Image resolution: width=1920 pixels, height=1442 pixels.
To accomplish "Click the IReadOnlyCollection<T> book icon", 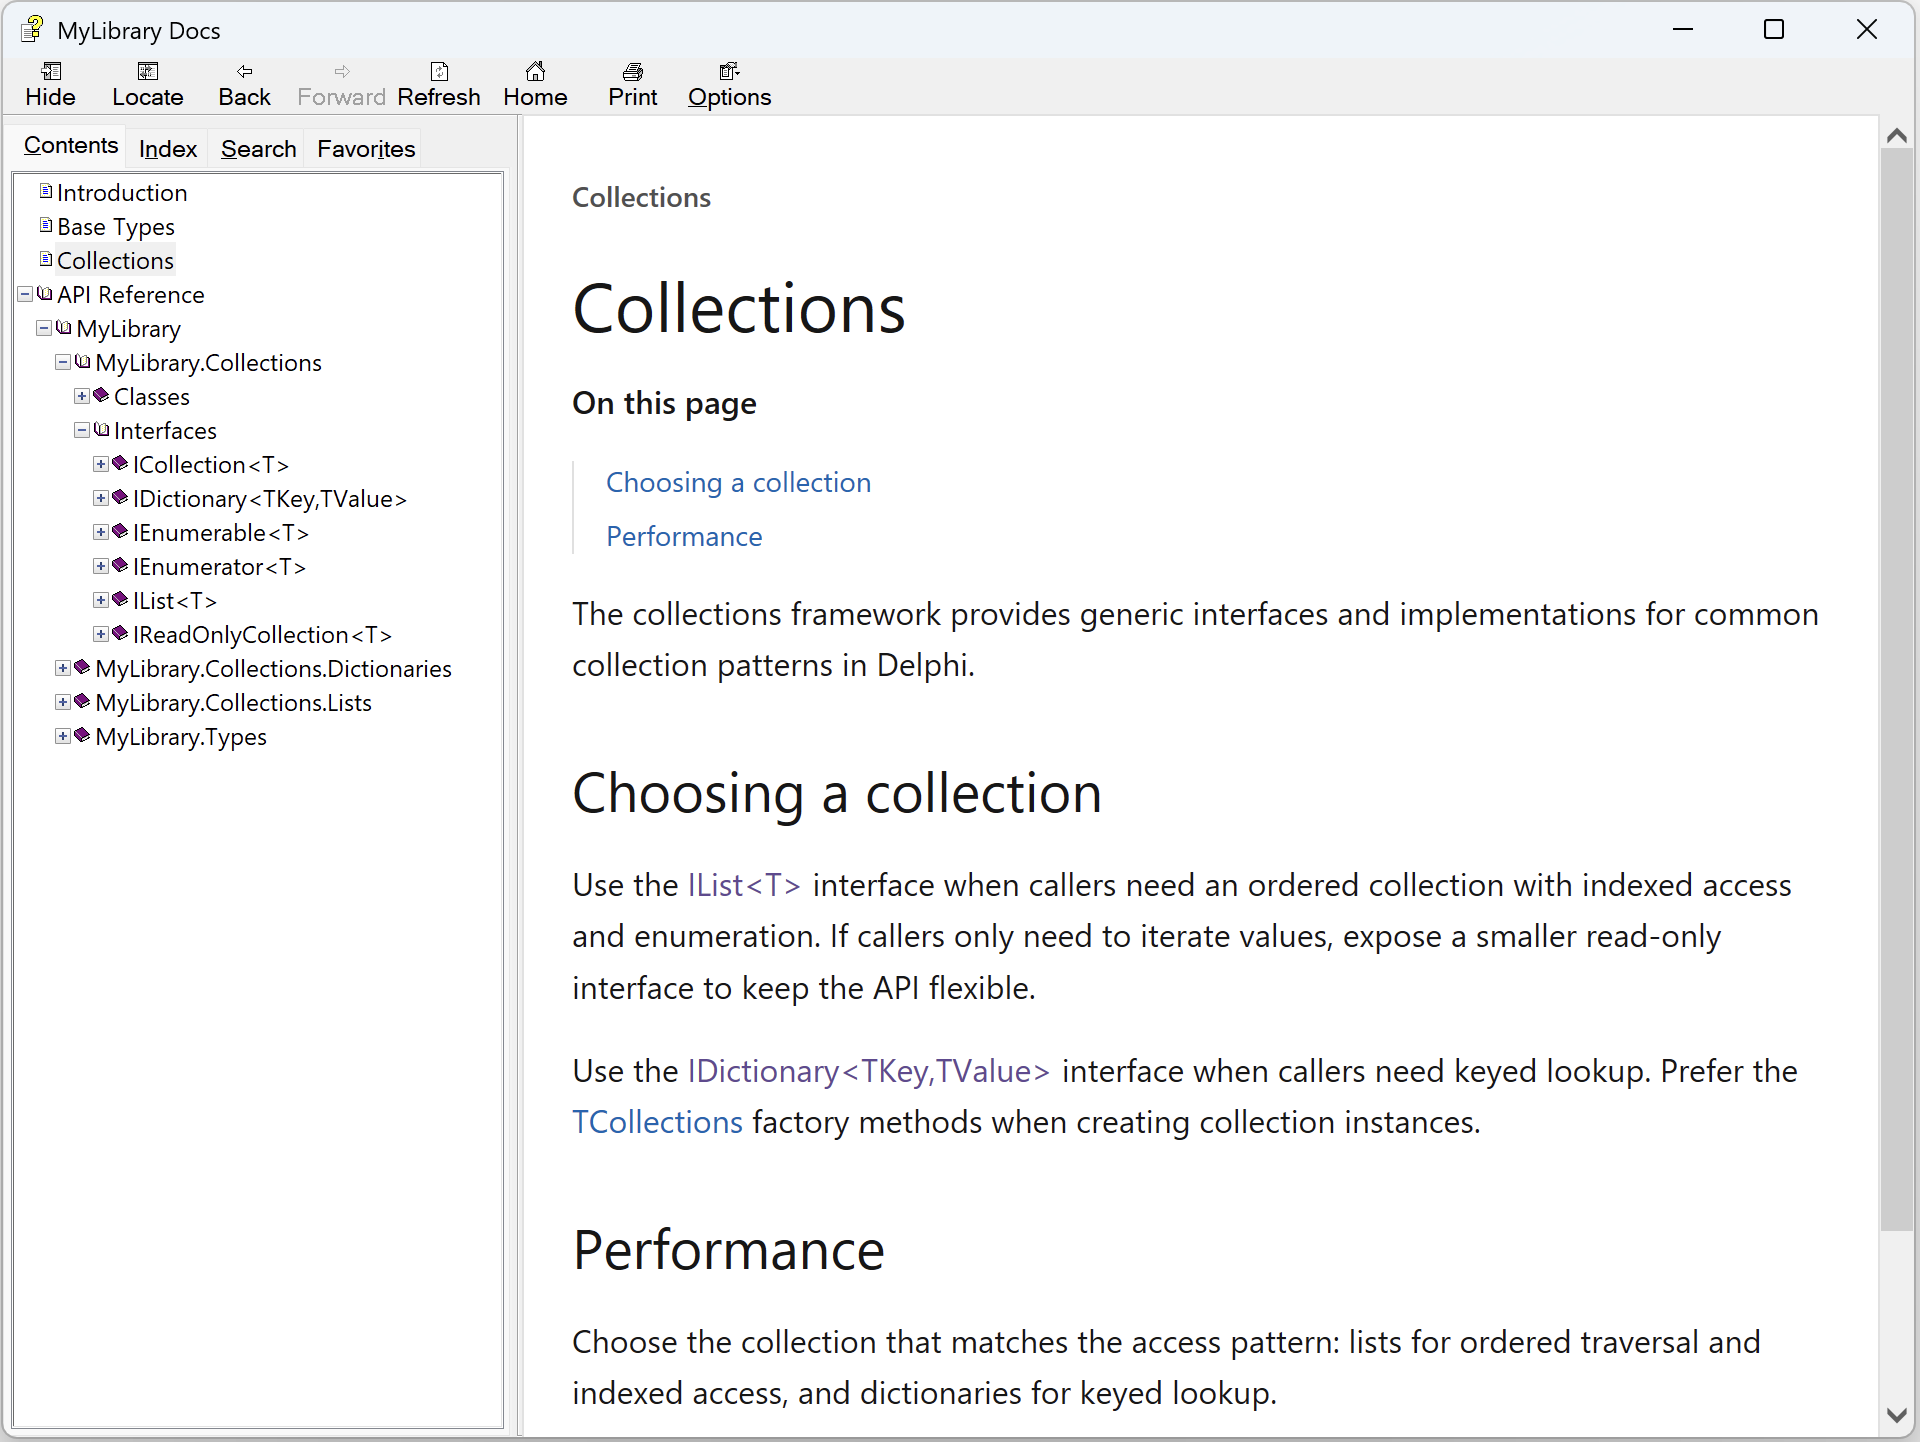I will pyautogui.click(x=120, y=633).
